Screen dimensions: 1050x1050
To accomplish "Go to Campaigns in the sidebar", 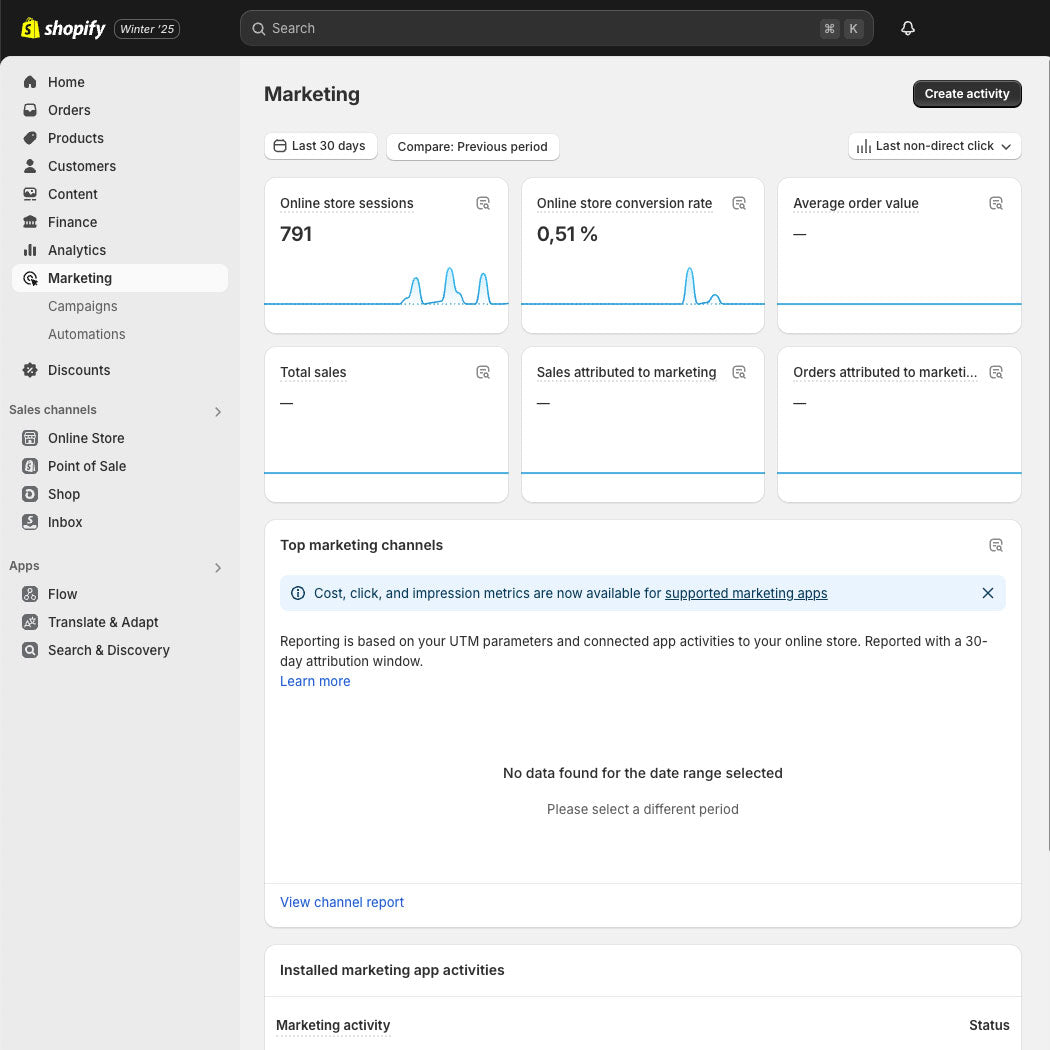I will coord(83,306).
